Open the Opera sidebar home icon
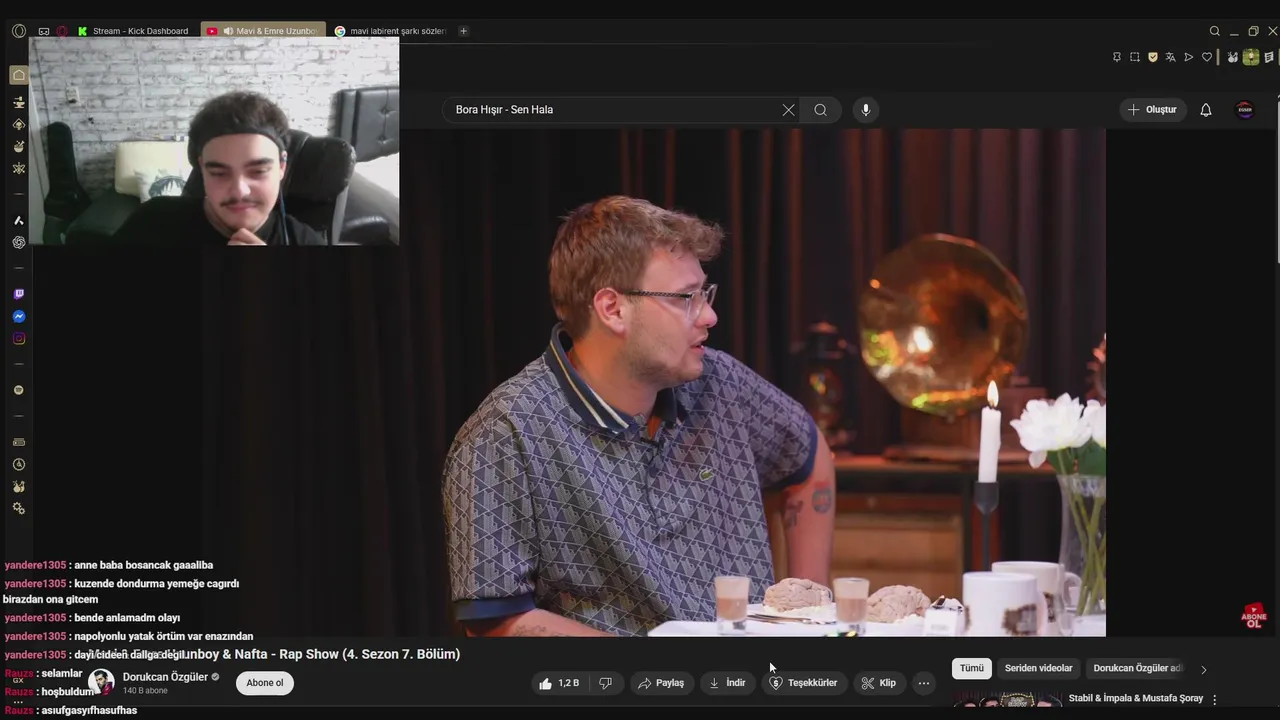 19,75
